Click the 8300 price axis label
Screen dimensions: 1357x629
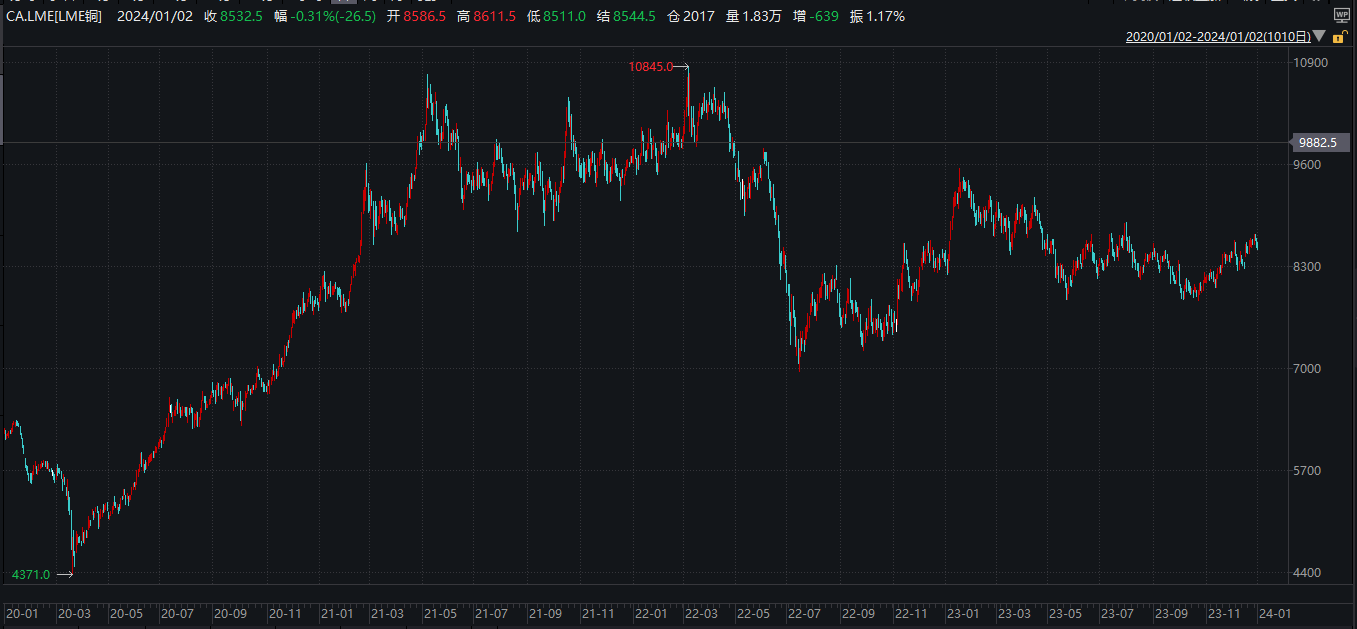pos(1308,267)
